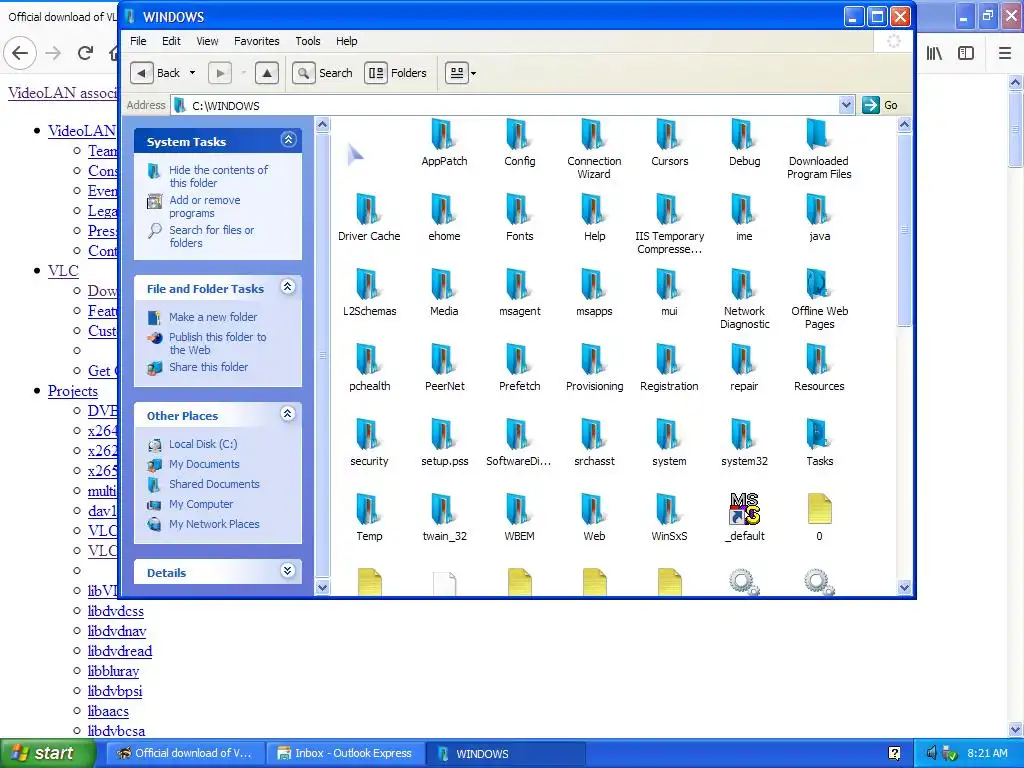1024x768 pixels.
Task: Click task pane scrollbar up arrow
Action: click(x=323, y=124)
